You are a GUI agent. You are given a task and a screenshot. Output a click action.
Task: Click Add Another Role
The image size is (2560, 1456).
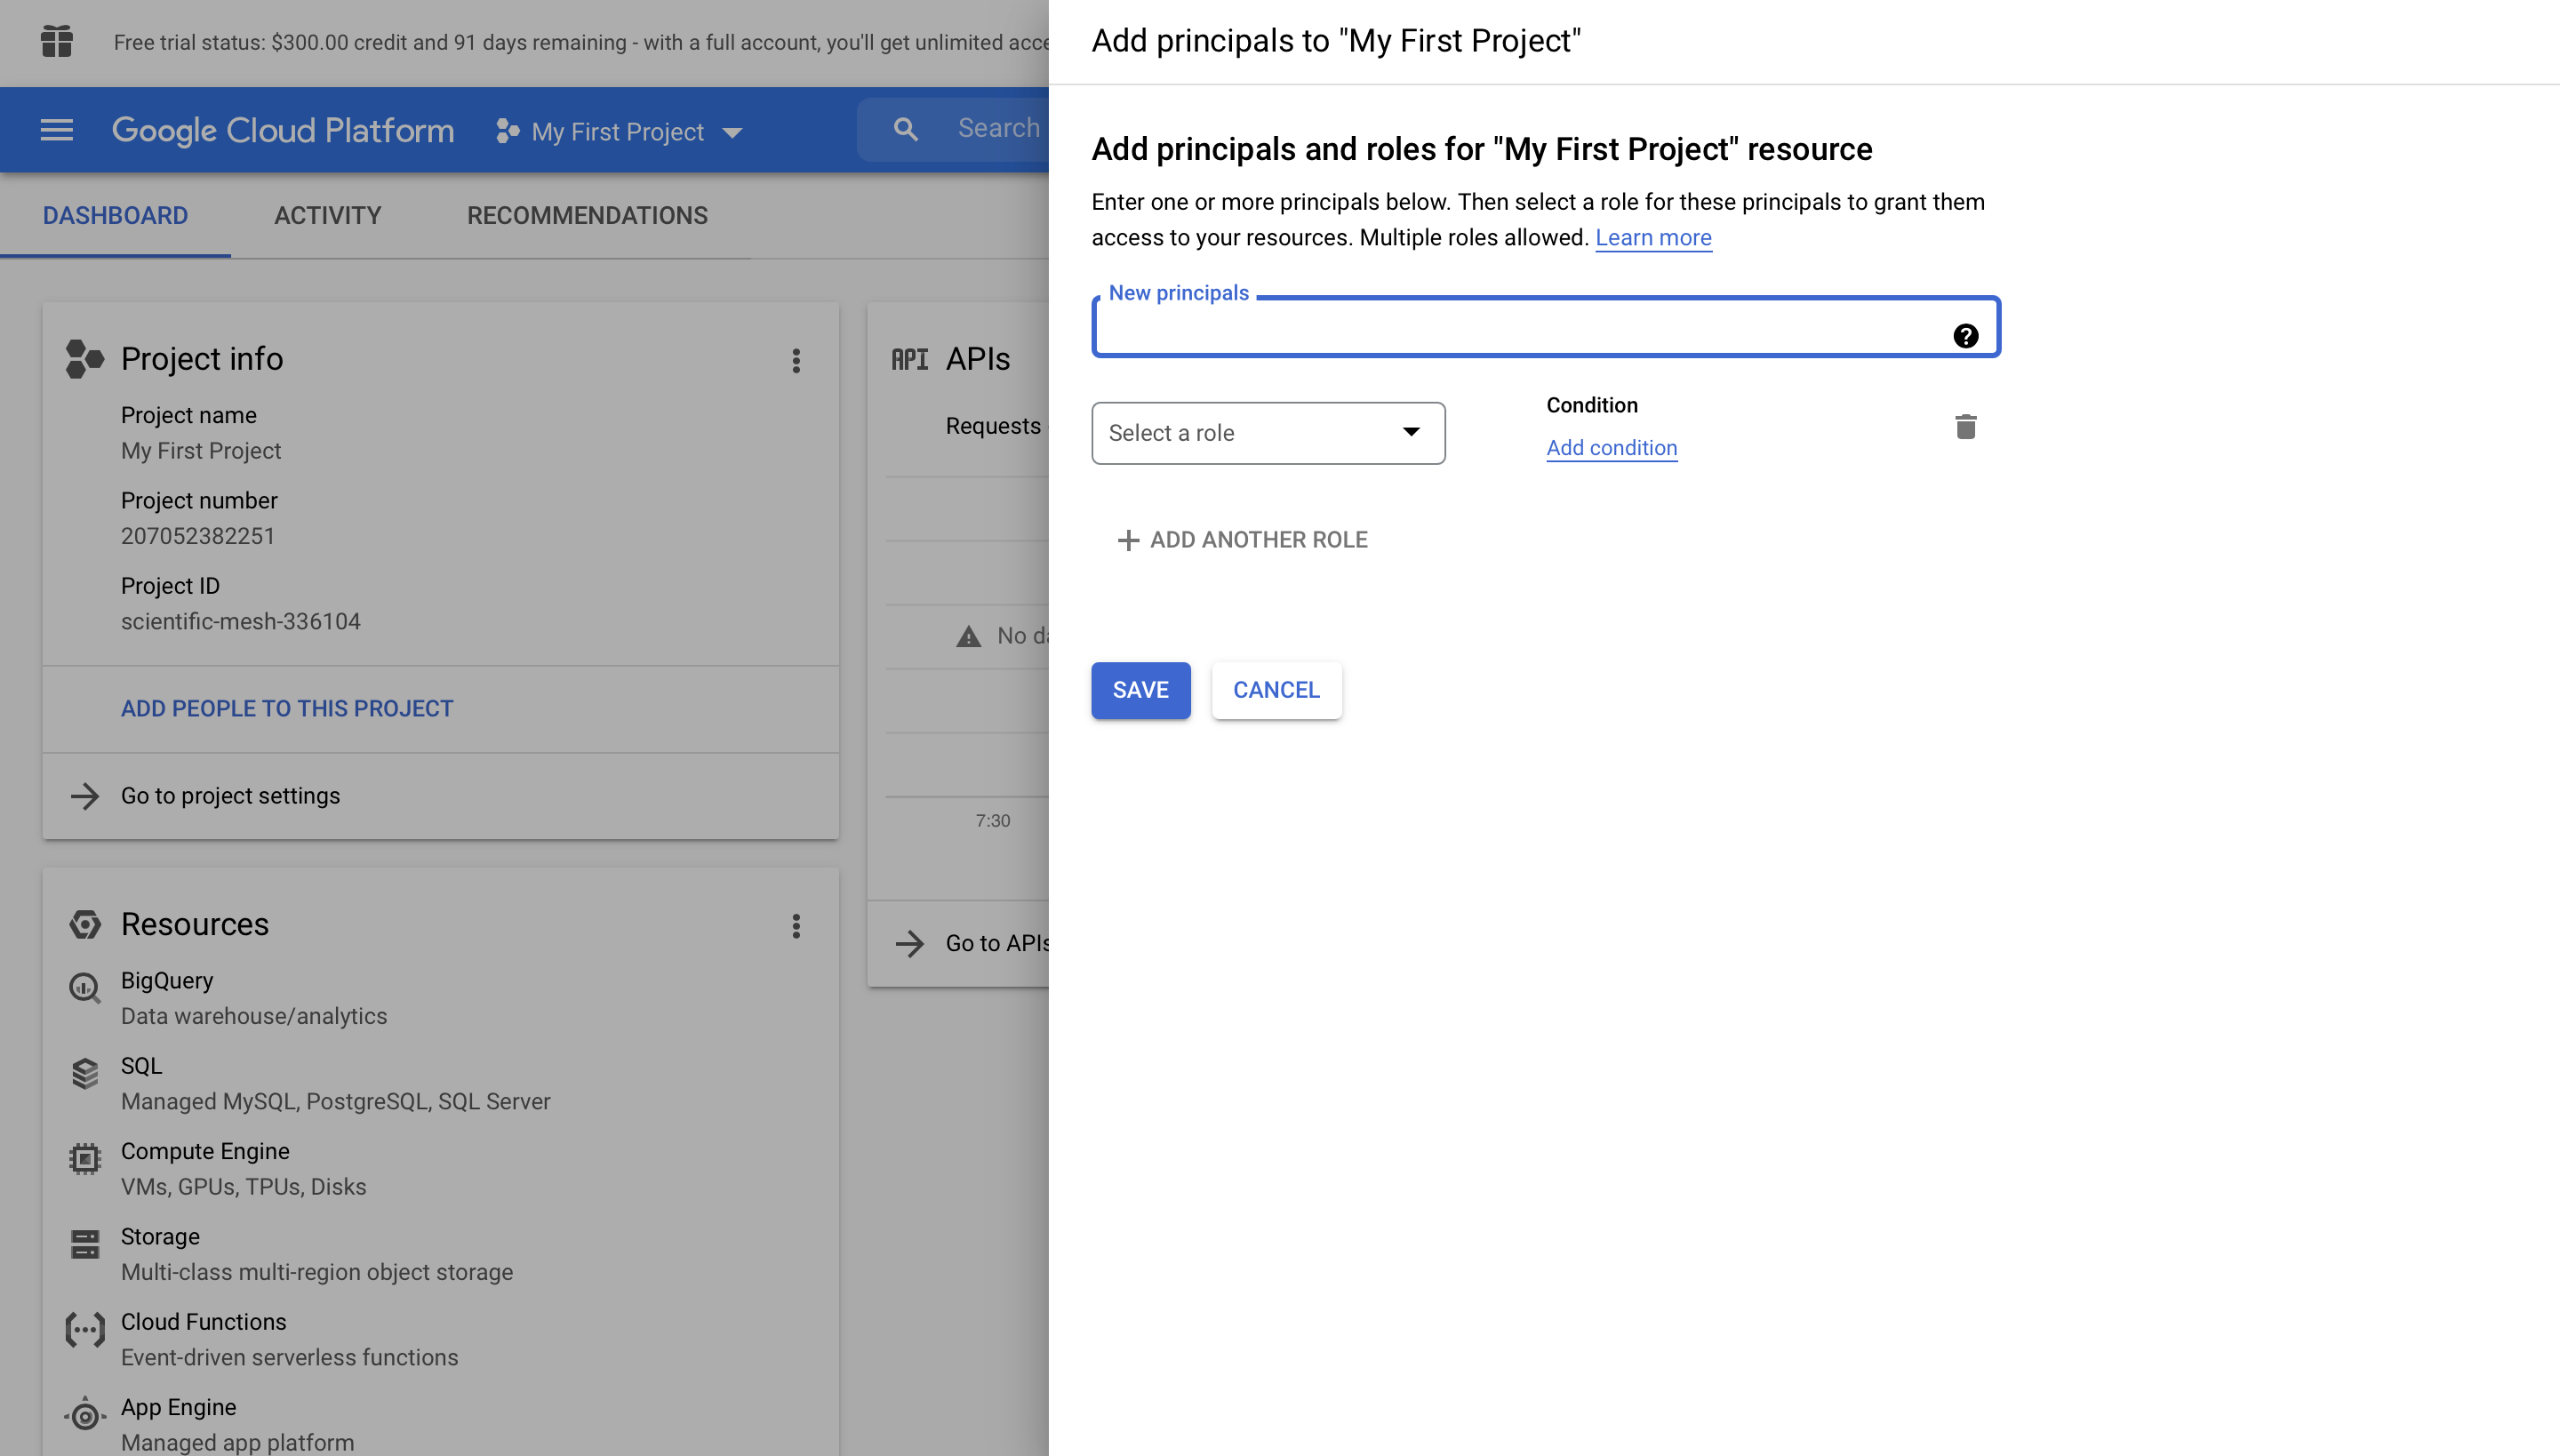pyautogui.click(x=1241, y=540)
